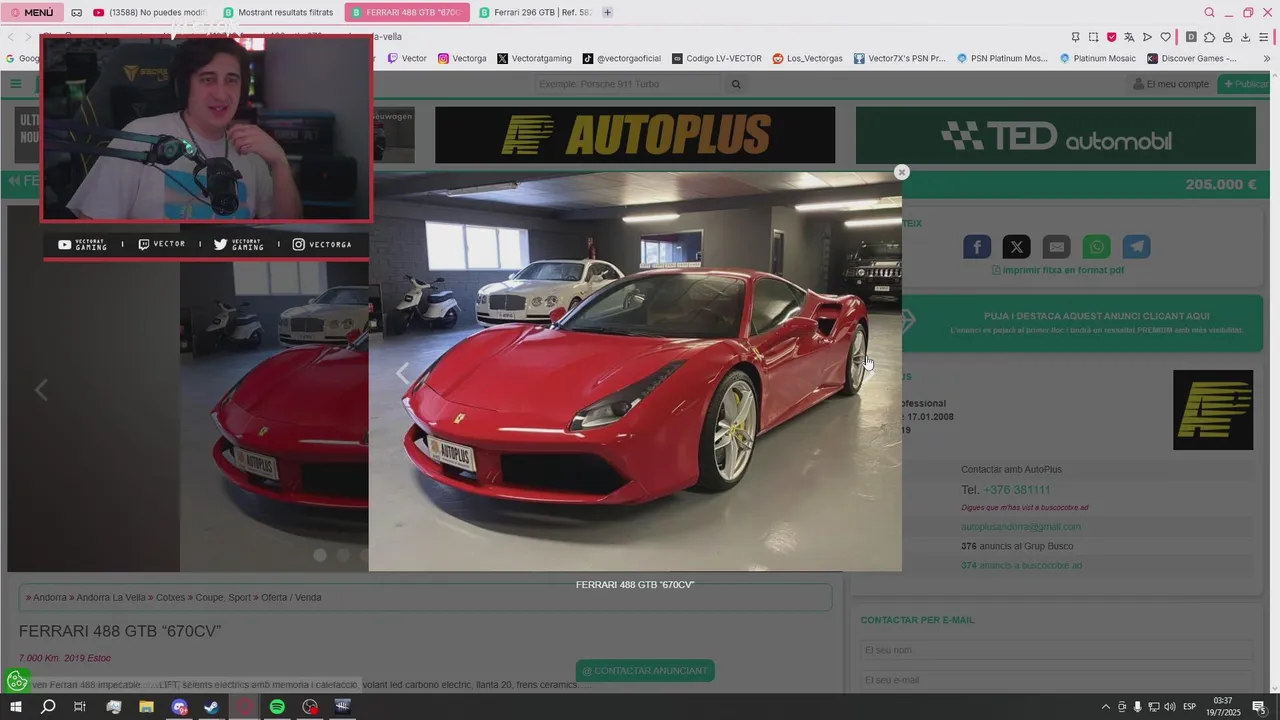Share the listing via Telegram
This screenshot has width=1280, height=720.
1136,247
